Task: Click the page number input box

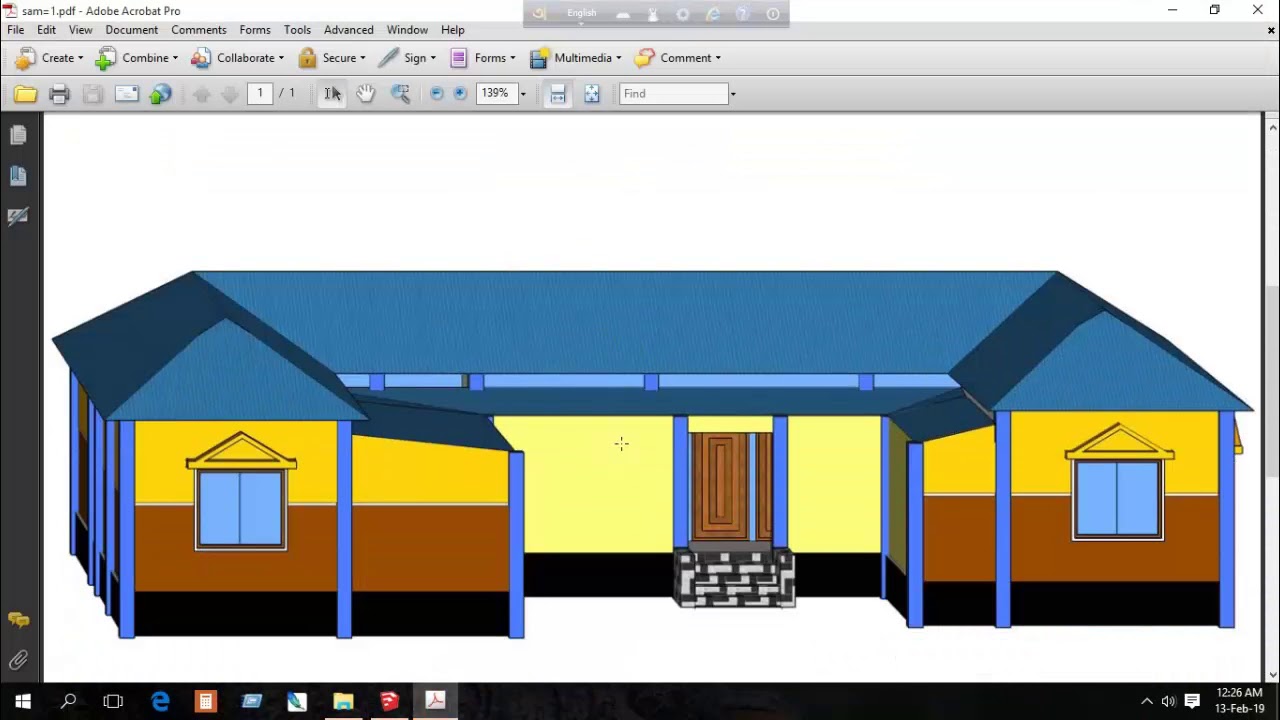Action: 260,93
